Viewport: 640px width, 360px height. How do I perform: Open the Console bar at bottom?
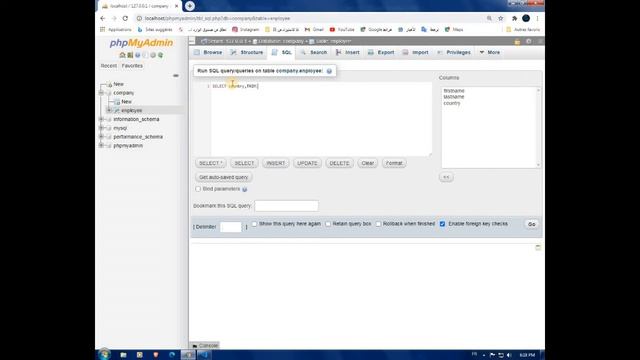click(x=205, y=345)
